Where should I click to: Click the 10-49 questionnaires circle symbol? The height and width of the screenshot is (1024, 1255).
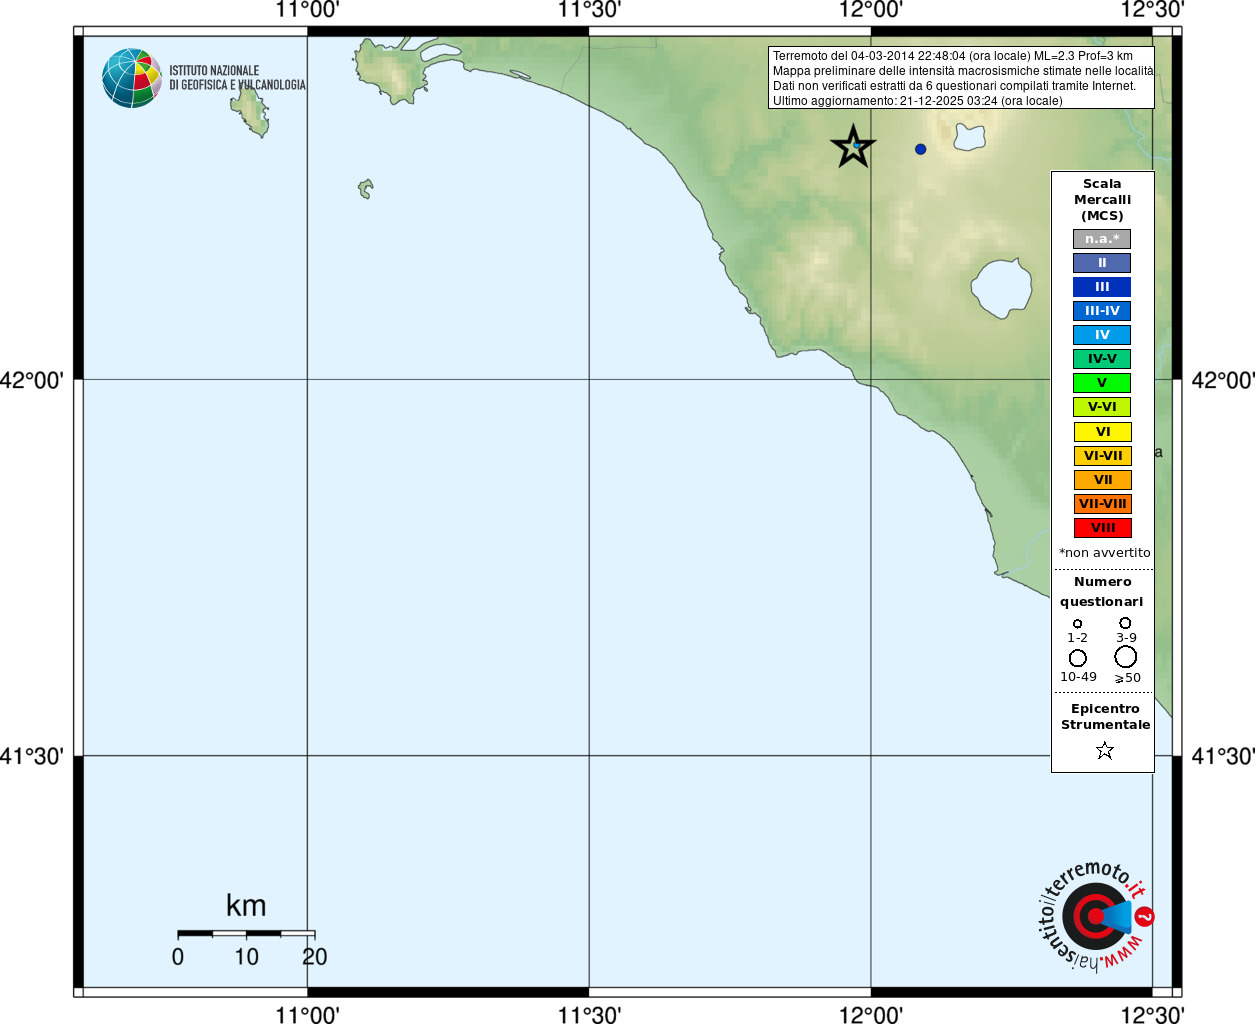[x=1077, y=658]
